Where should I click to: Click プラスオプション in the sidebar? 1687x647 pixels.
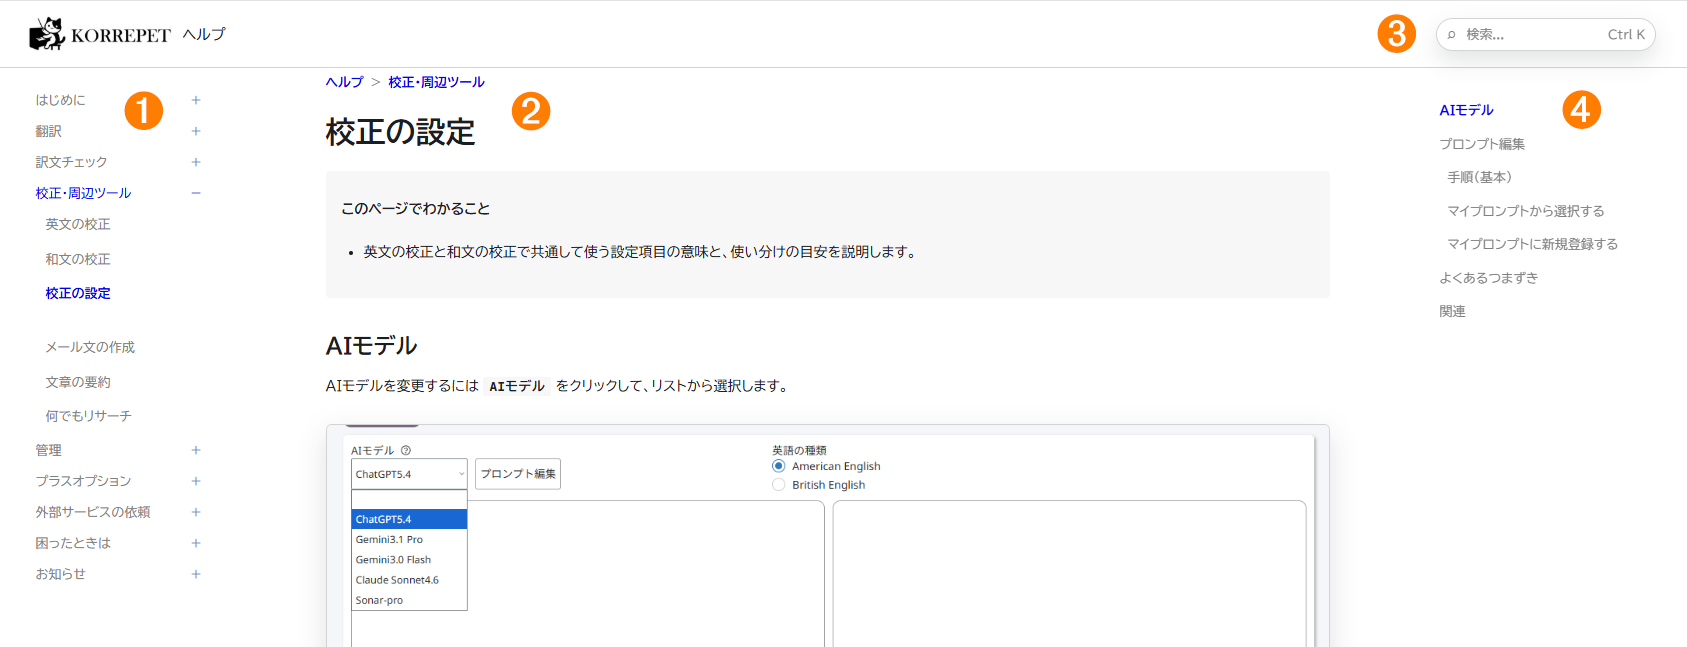pyautogui.click(x=84, y=481)
